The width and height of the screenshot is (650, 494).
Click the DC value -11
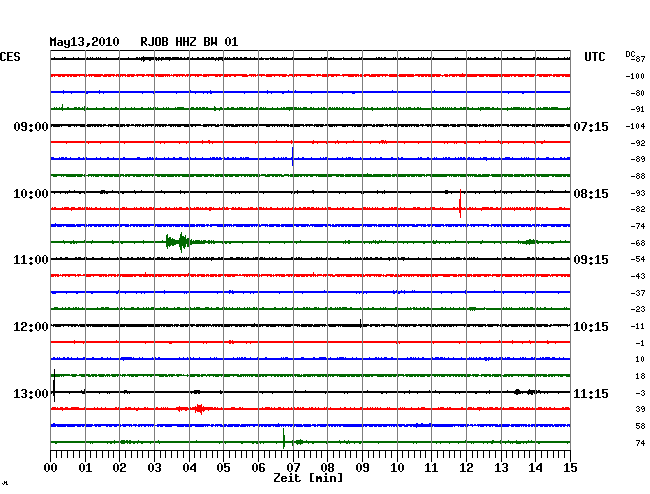tap(637, 326)
